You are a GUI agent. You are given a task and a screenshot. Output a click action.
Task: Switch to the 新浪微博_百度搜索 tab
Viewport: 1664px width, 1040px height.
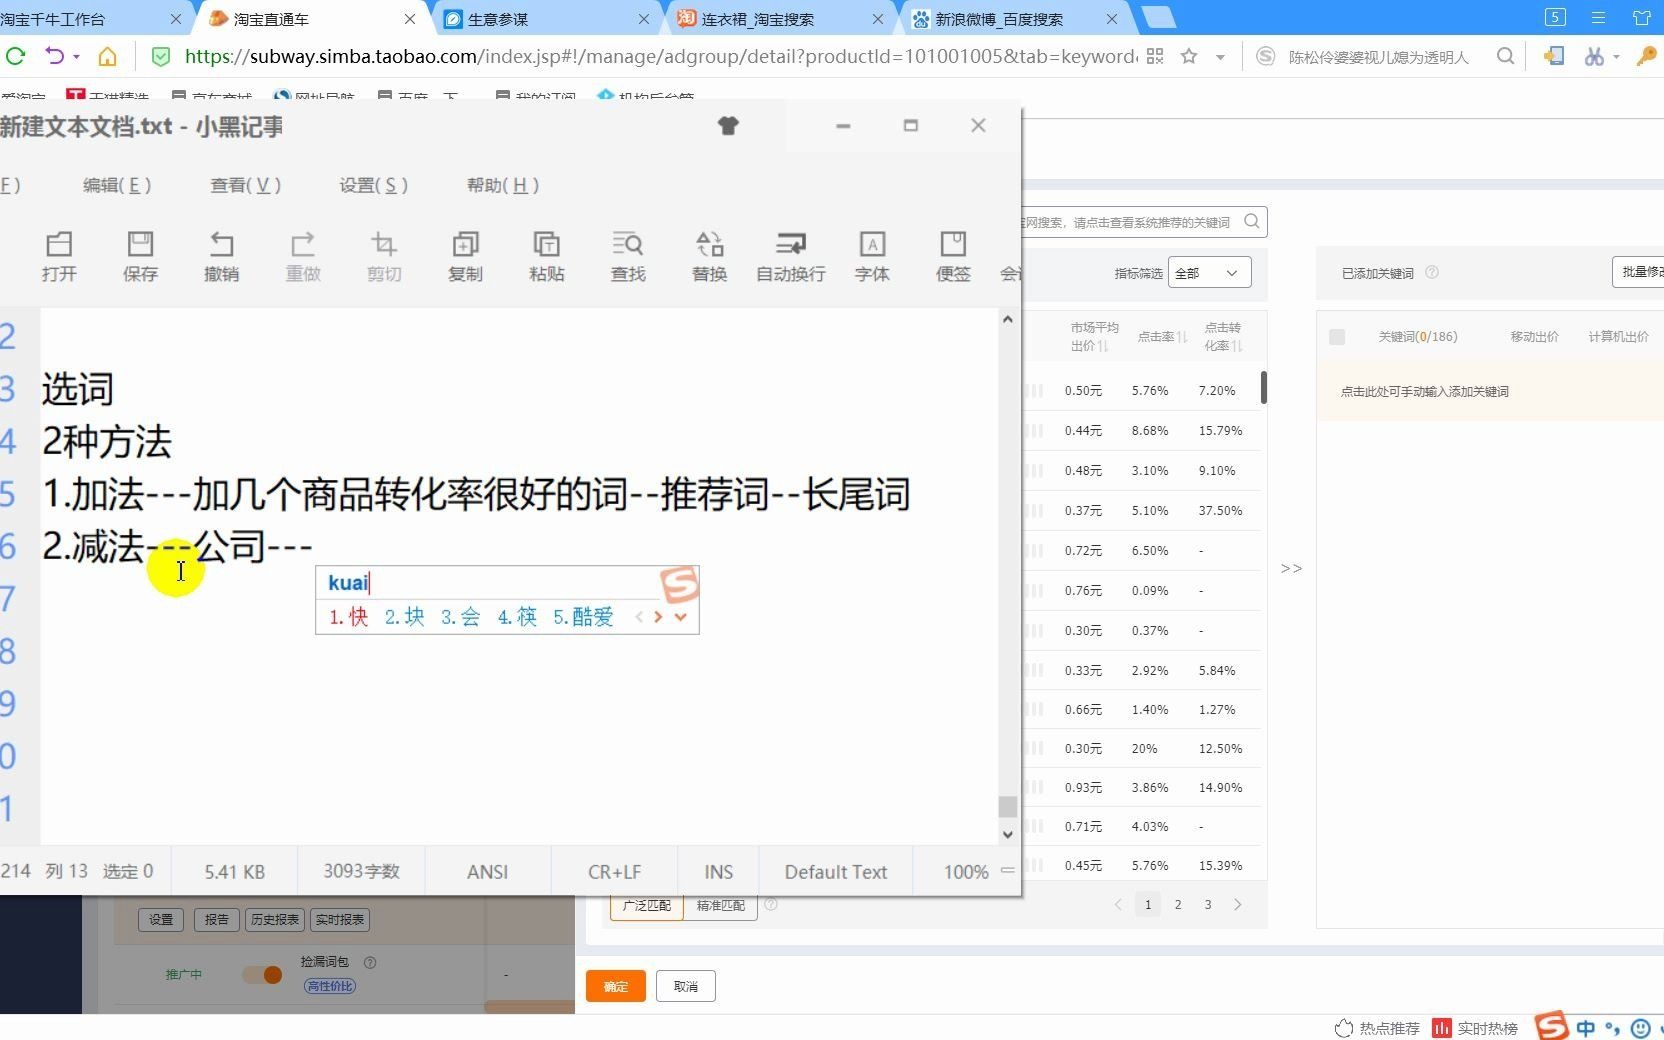tap(1014, 19)
